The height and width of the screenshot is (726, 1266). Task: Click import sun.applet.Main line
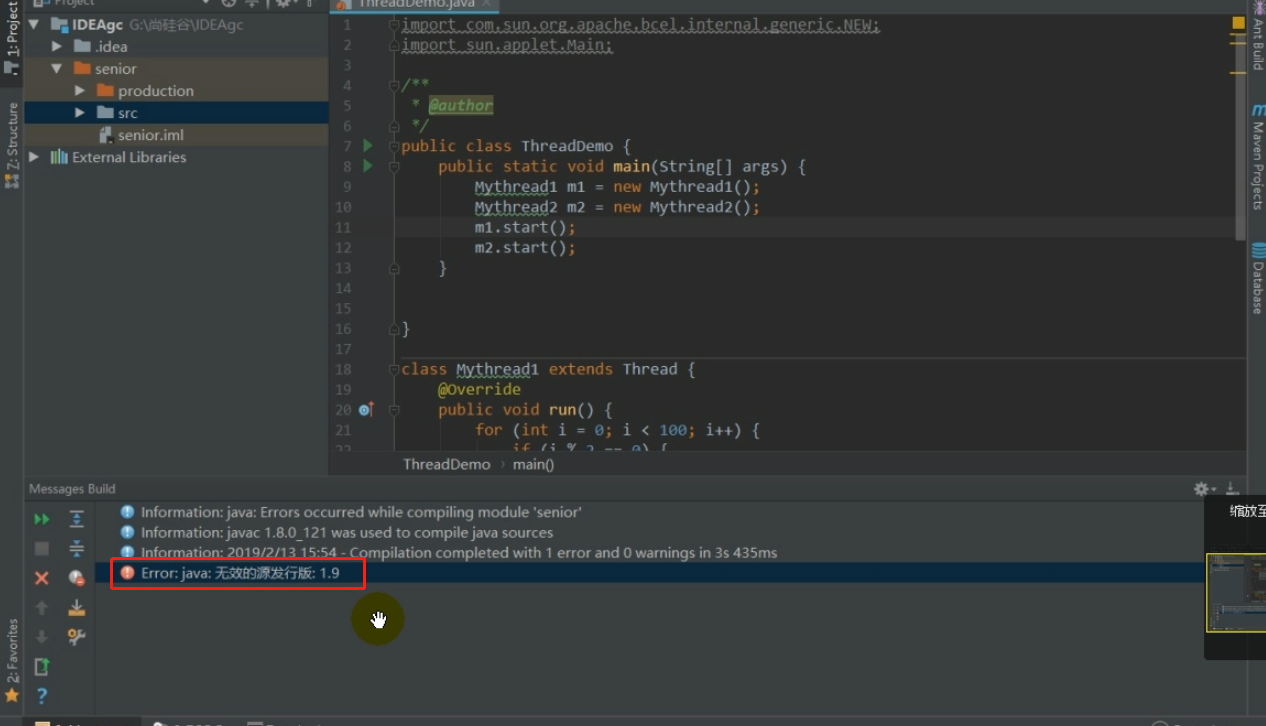[507, 45]
